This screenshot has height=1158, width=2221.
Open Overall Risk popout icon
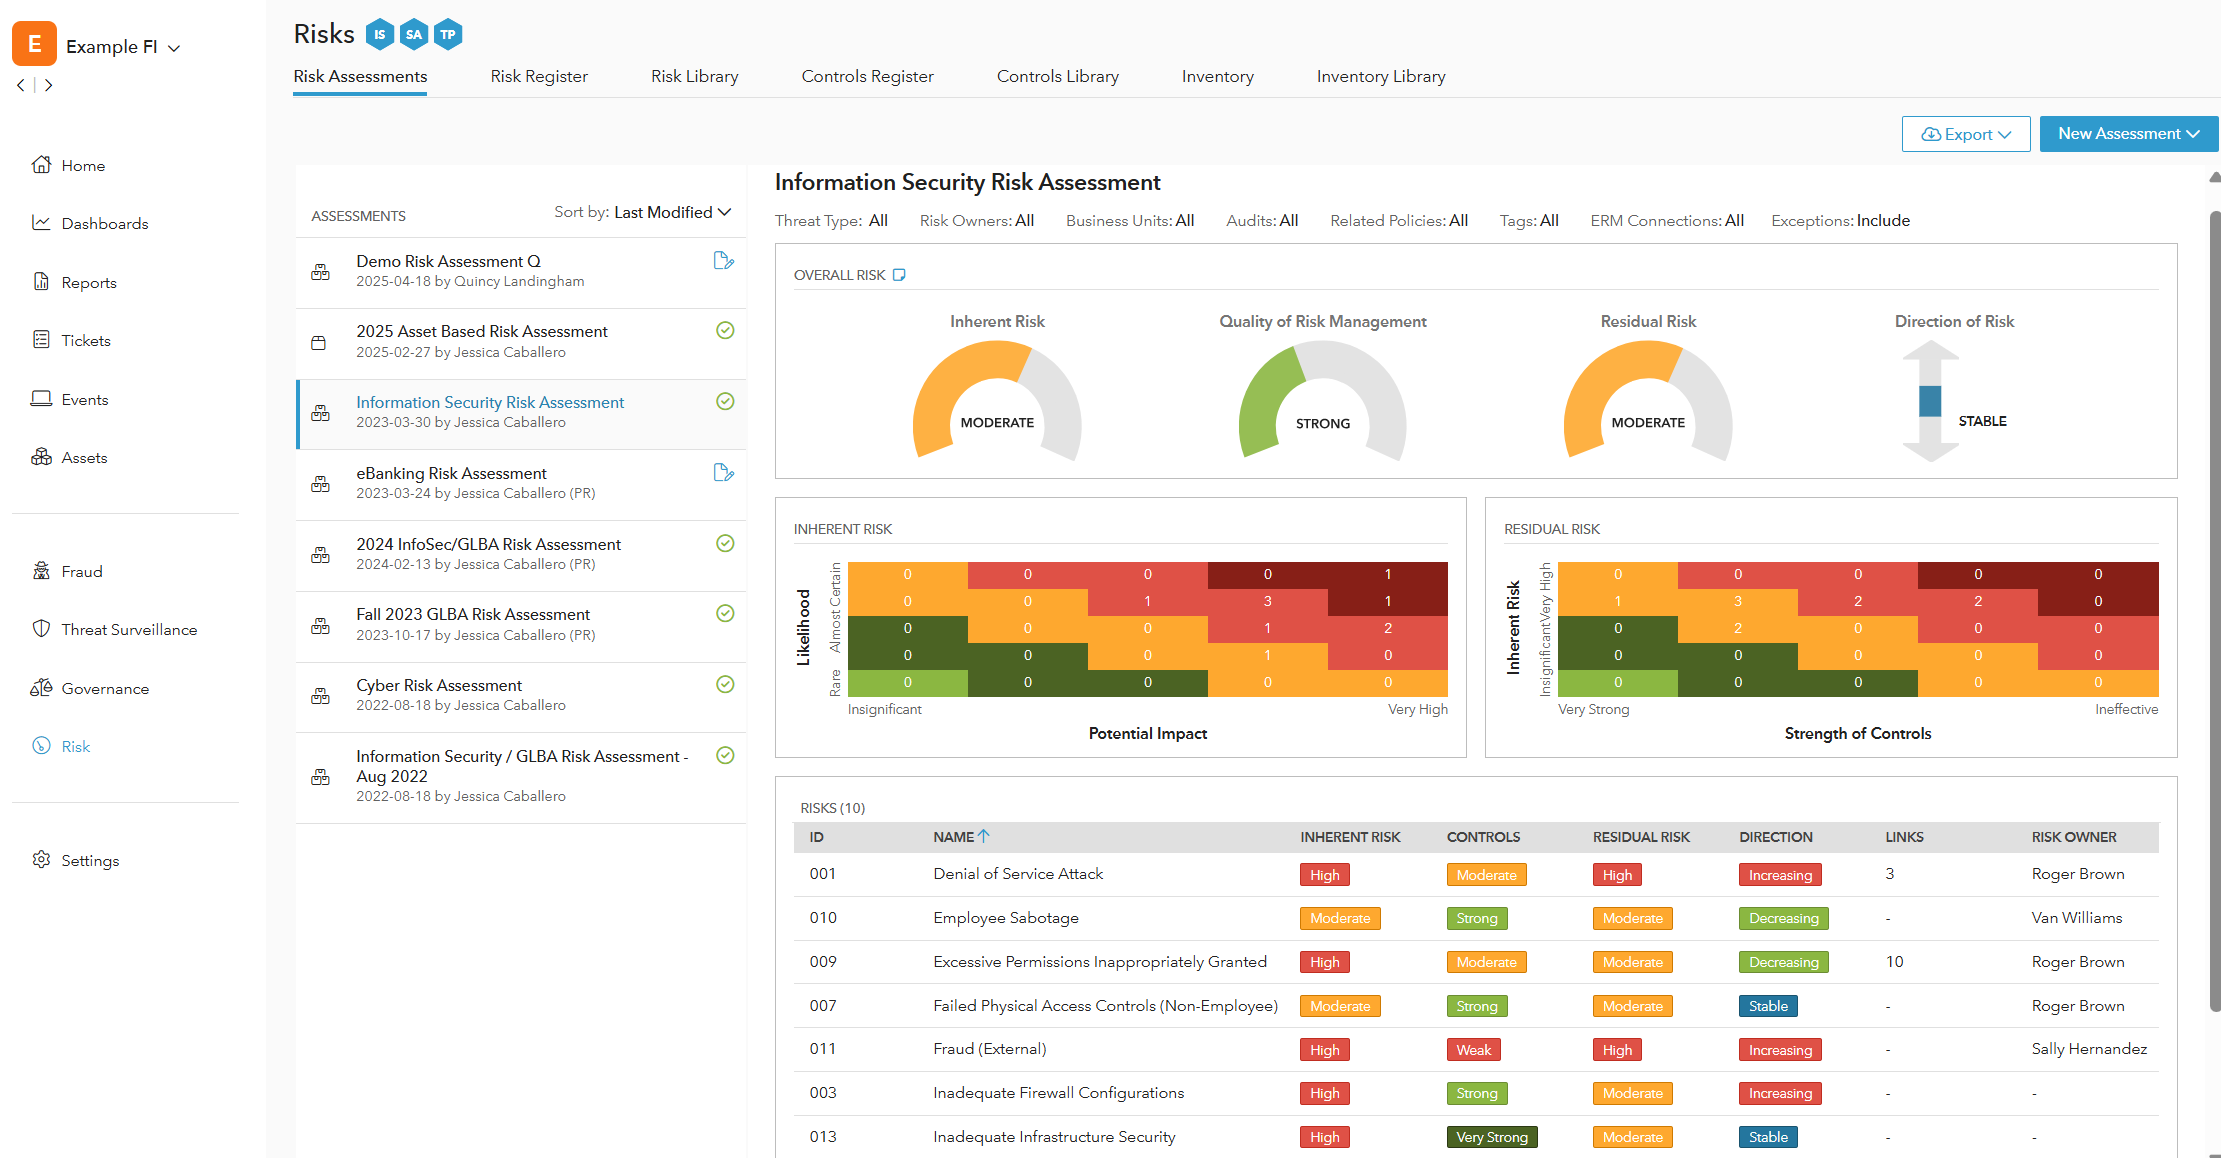899,275
